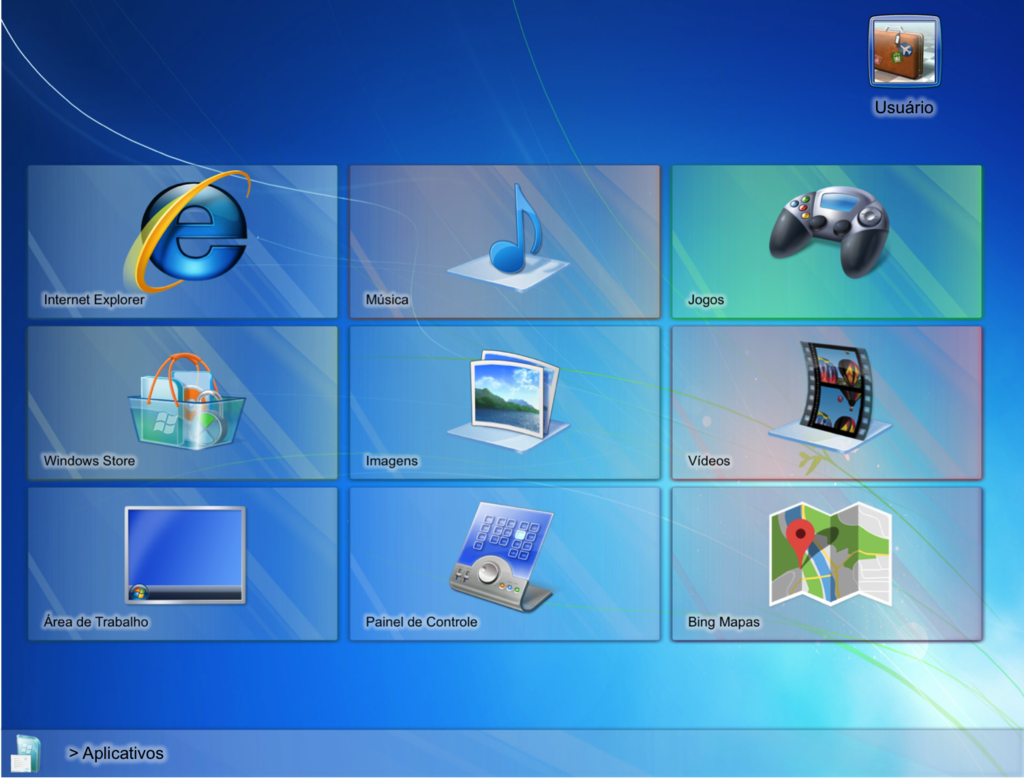This screenshot has width=1024, height=778.
Task: Click the icon at the bottom-left bar
Action: click(x=24, y=754)
